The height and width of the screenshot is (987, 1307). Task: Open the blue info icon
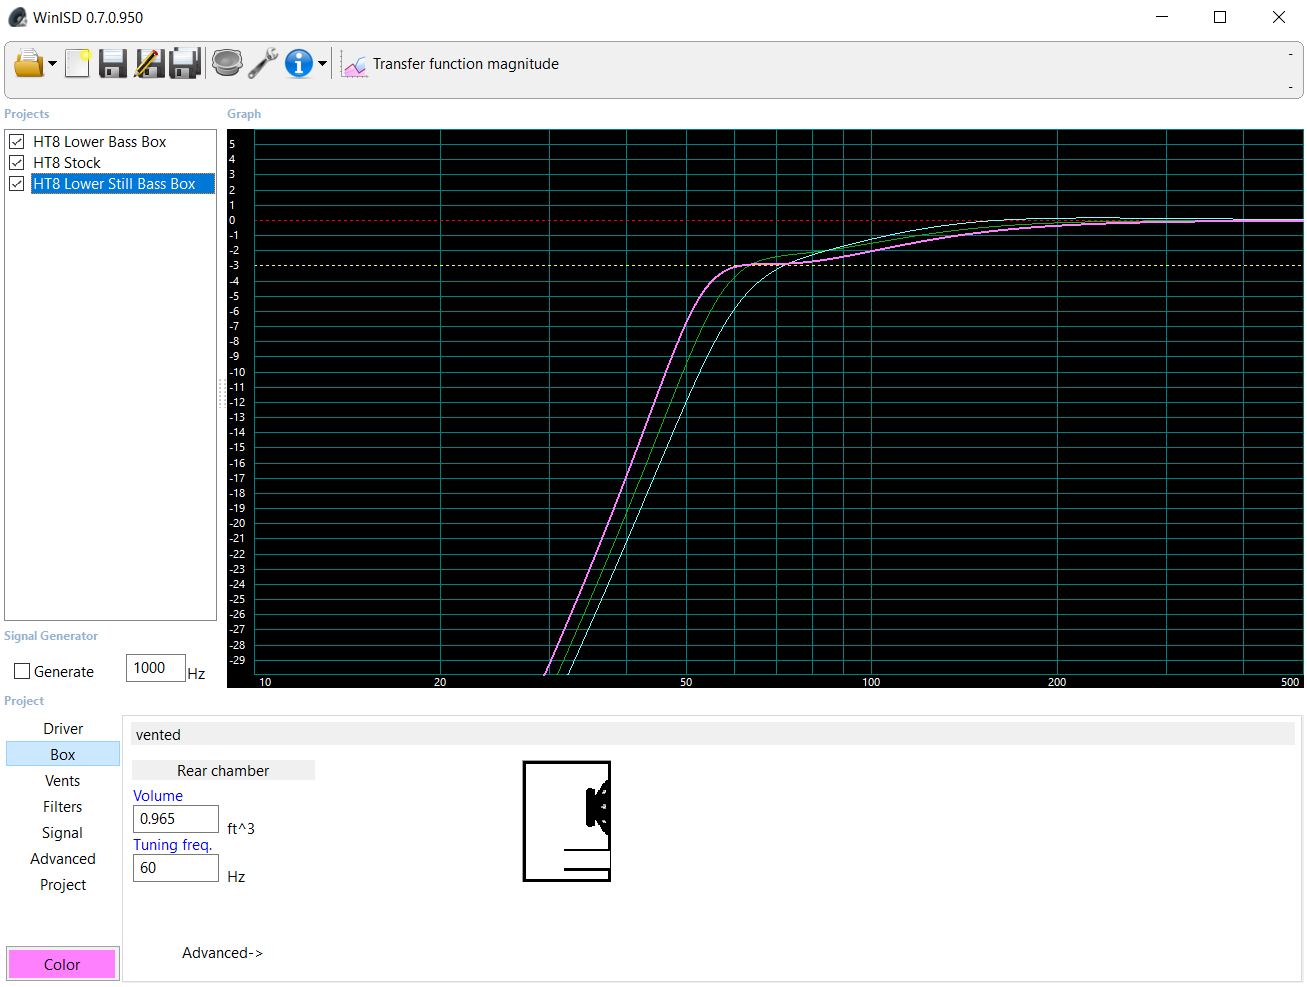click(299, 64)
